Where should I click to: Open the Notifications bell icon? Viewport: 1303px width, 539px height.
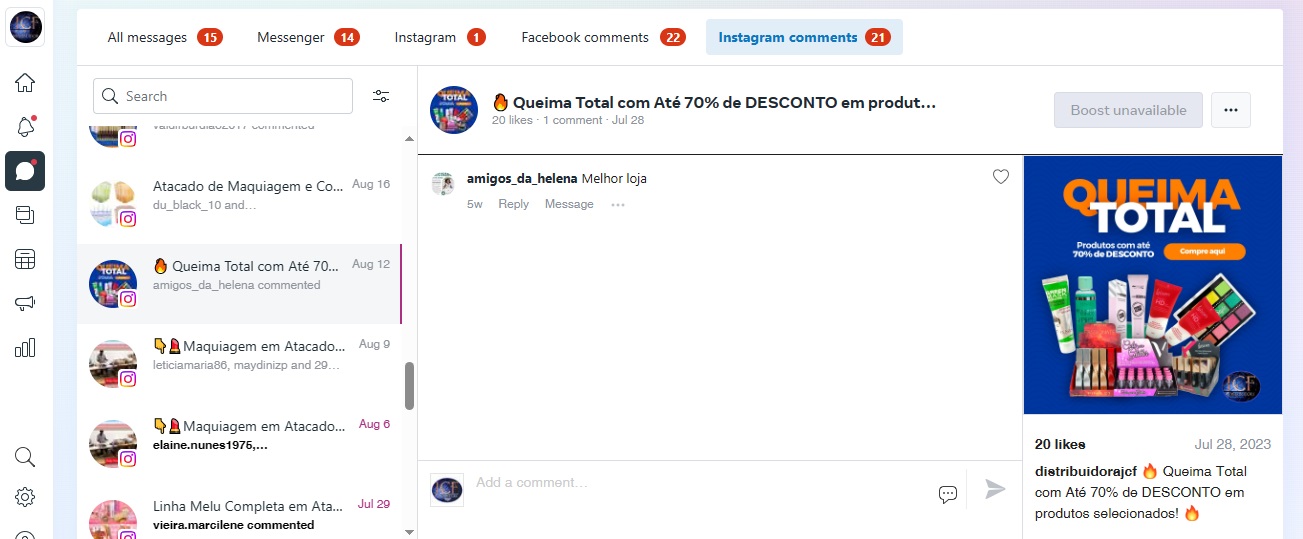[x=25, y=127]
